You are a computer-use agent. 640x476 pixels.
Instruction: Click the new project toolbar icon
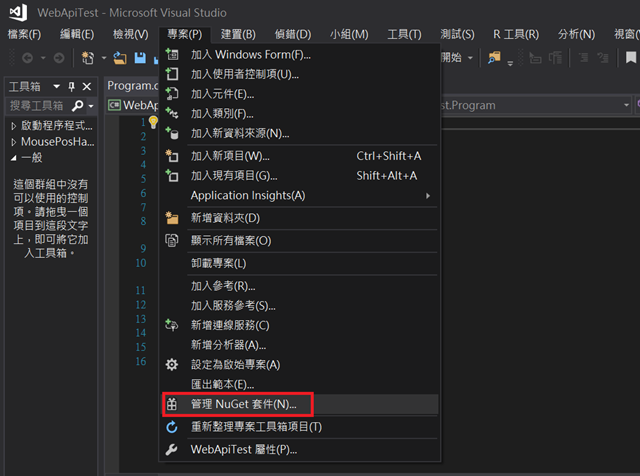pos(88,58)
